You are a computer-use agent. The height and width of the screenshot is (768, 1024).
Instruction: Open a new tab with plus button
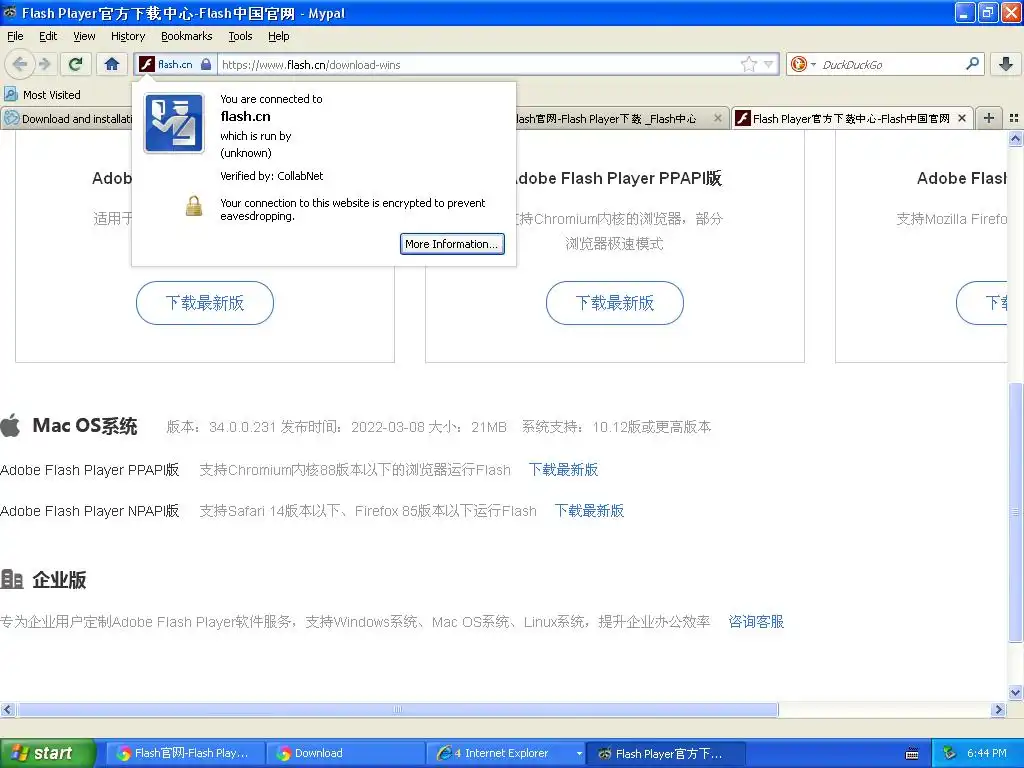tap(989, 118)
